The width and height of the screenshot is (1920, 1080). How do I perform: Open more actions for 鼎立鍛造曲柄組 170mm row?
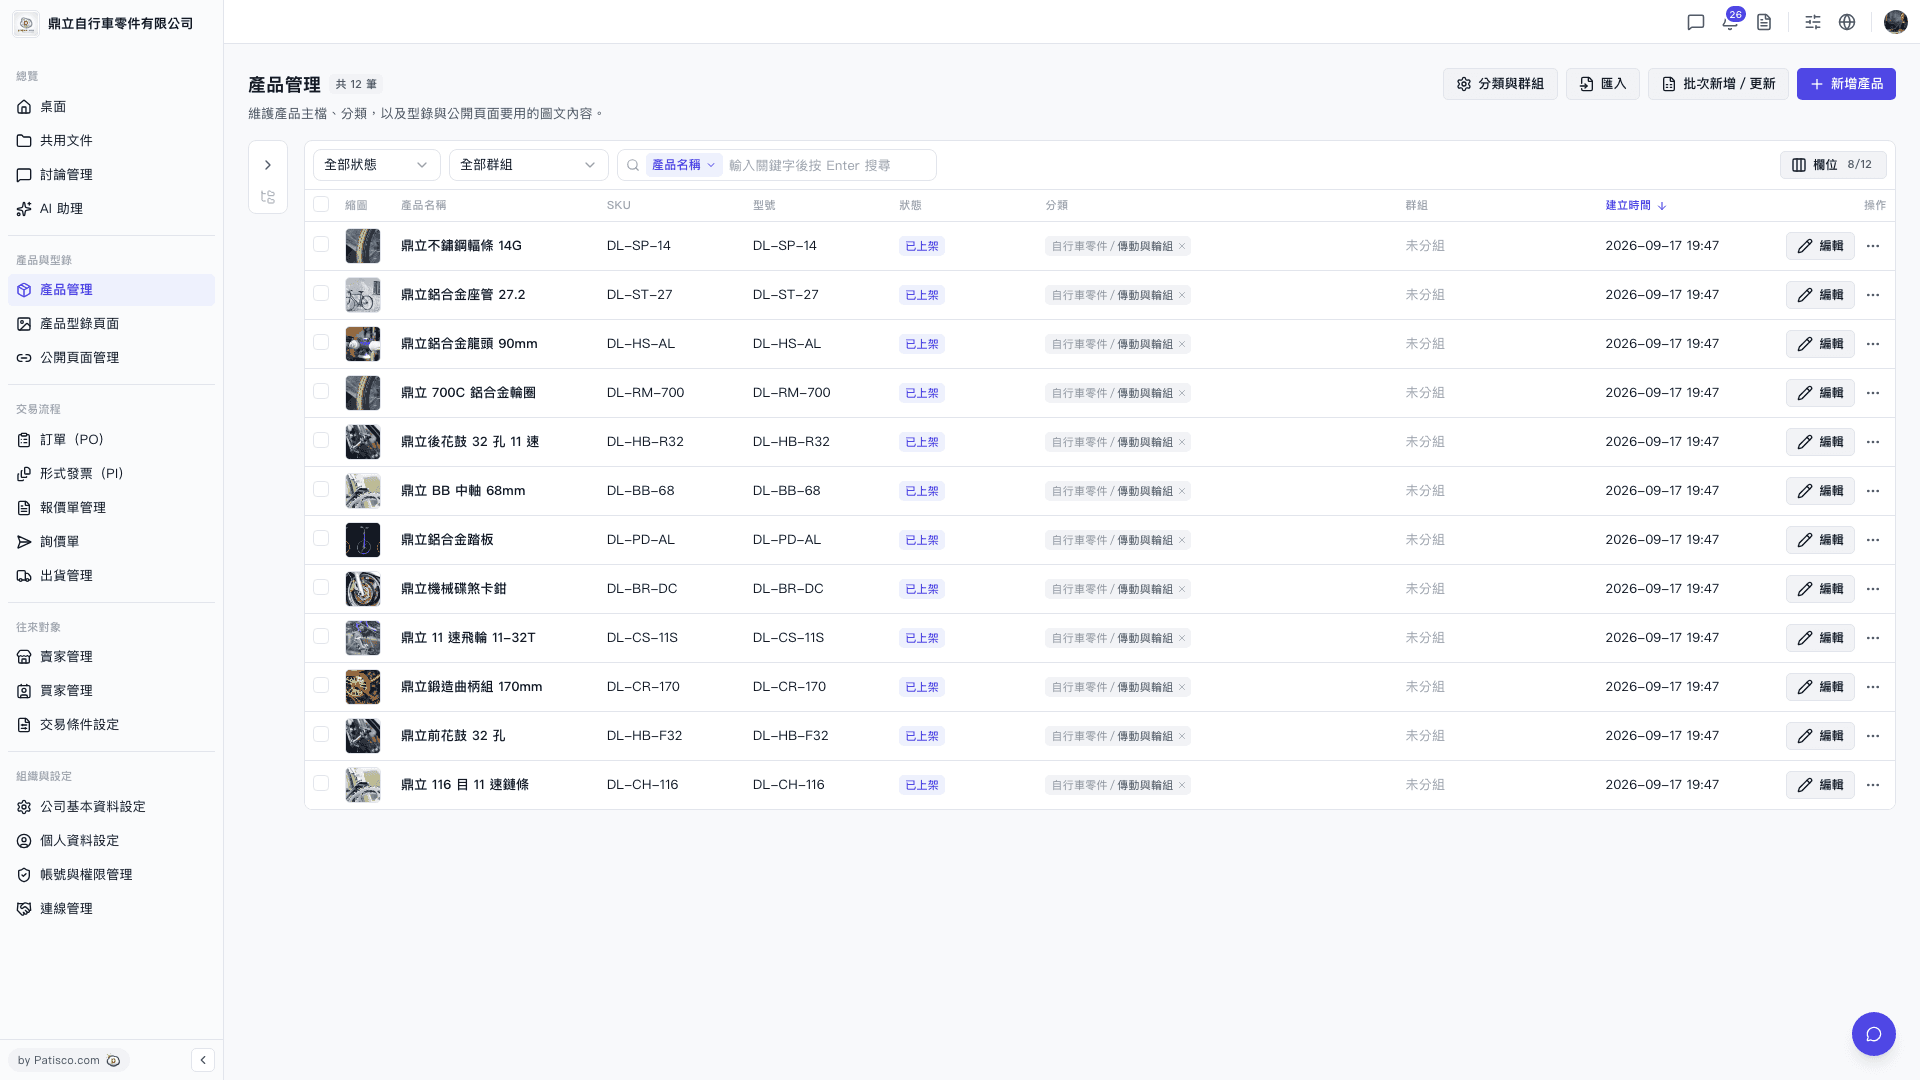[1873, 687]
